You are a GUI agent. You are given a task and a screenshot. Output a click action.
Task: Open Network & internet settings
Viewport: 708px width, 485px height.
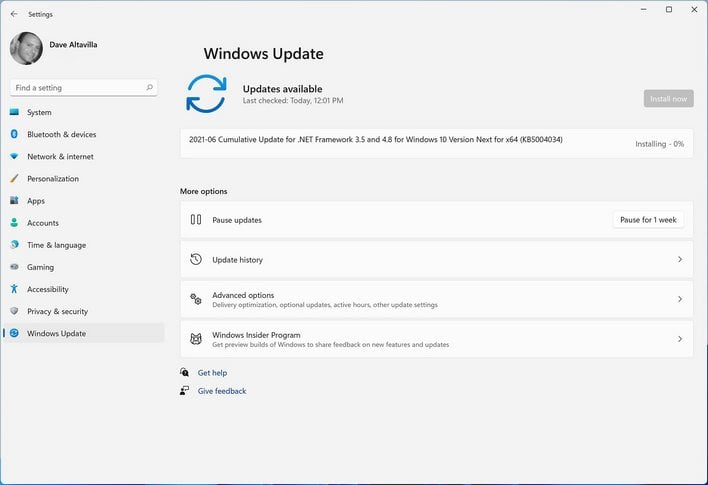pyautogui.click(x=84, y=156)
